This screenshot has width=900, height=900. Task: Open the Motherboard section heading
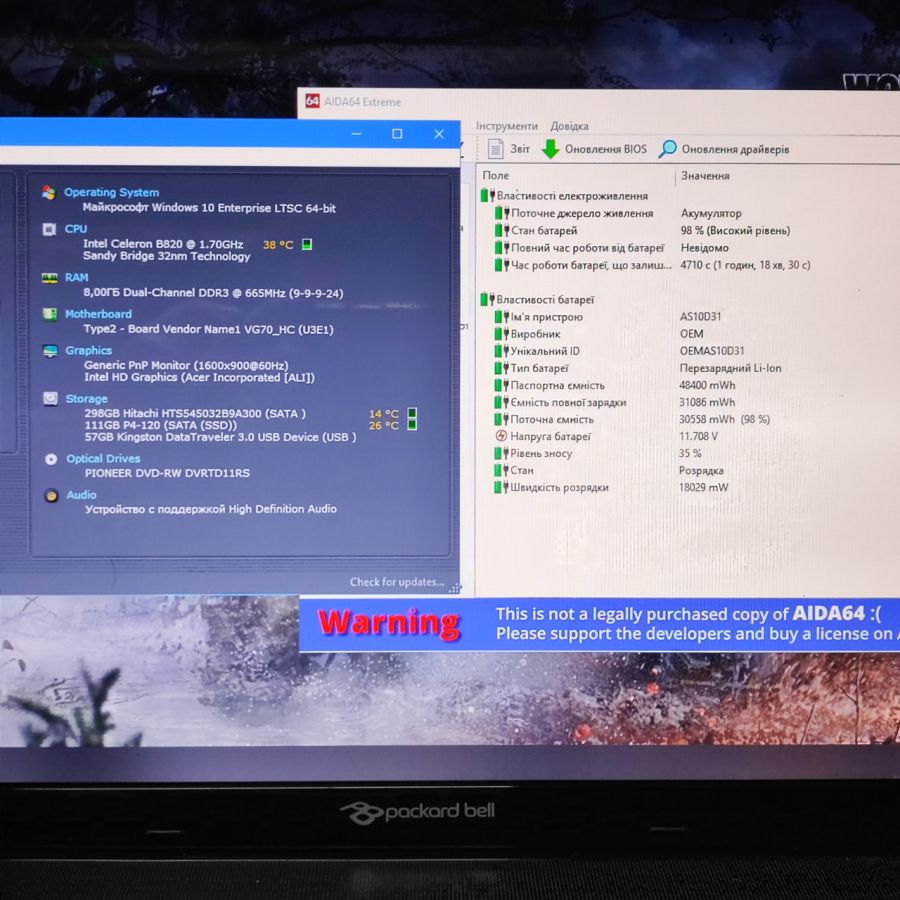[98, 314]
